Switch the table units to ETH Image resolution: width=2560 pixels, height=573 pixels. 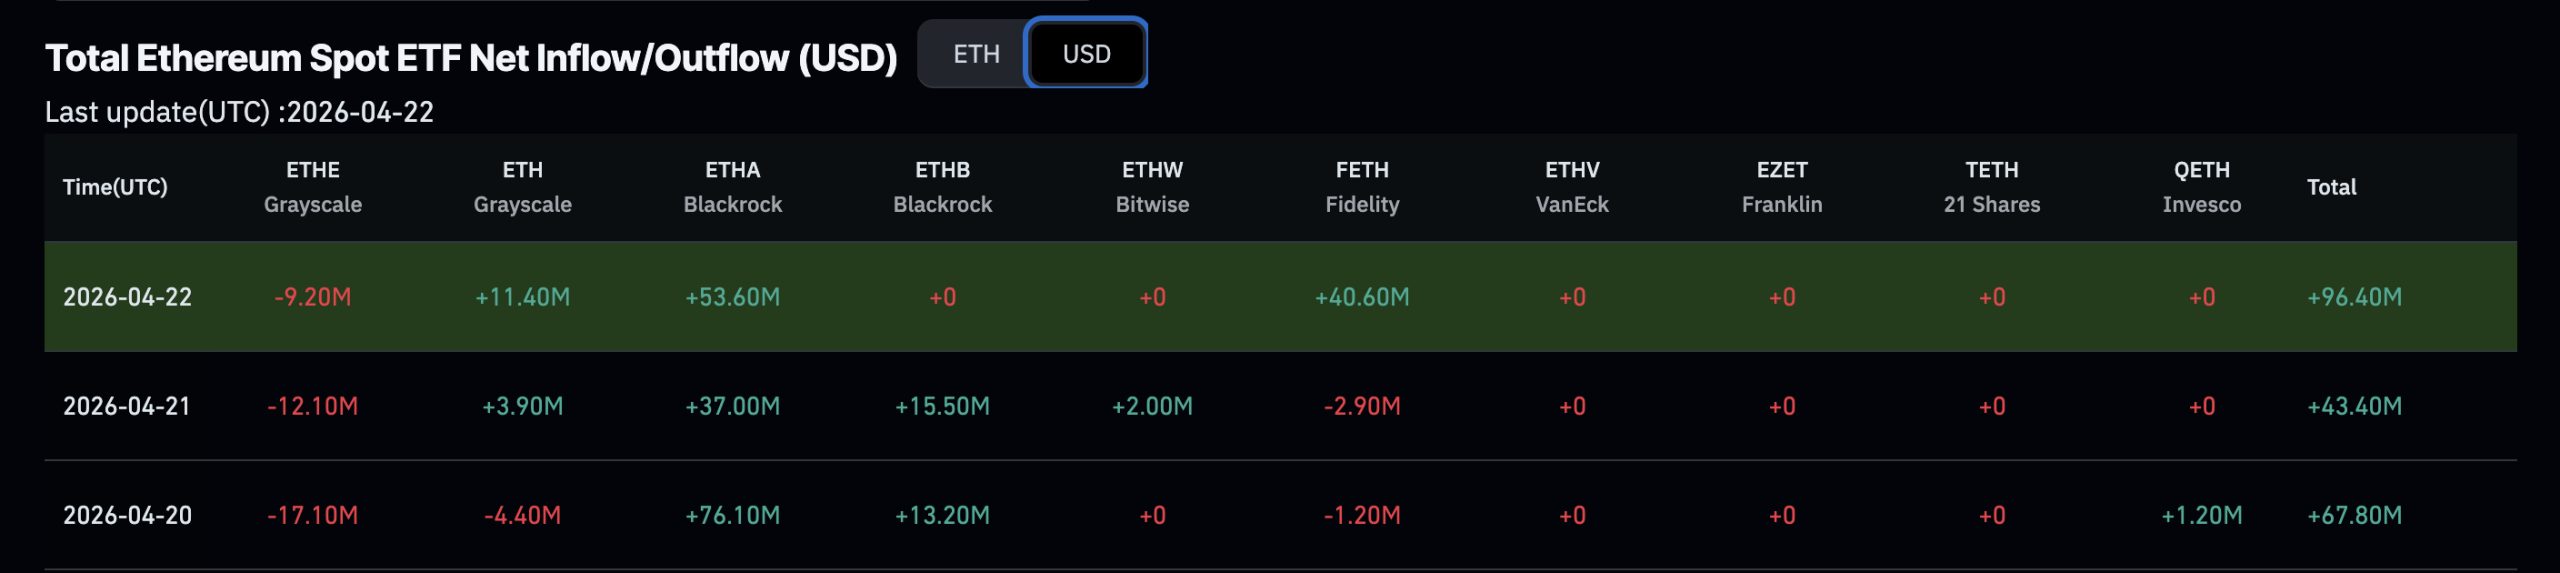pyautogui.click(x=976, y=54)
